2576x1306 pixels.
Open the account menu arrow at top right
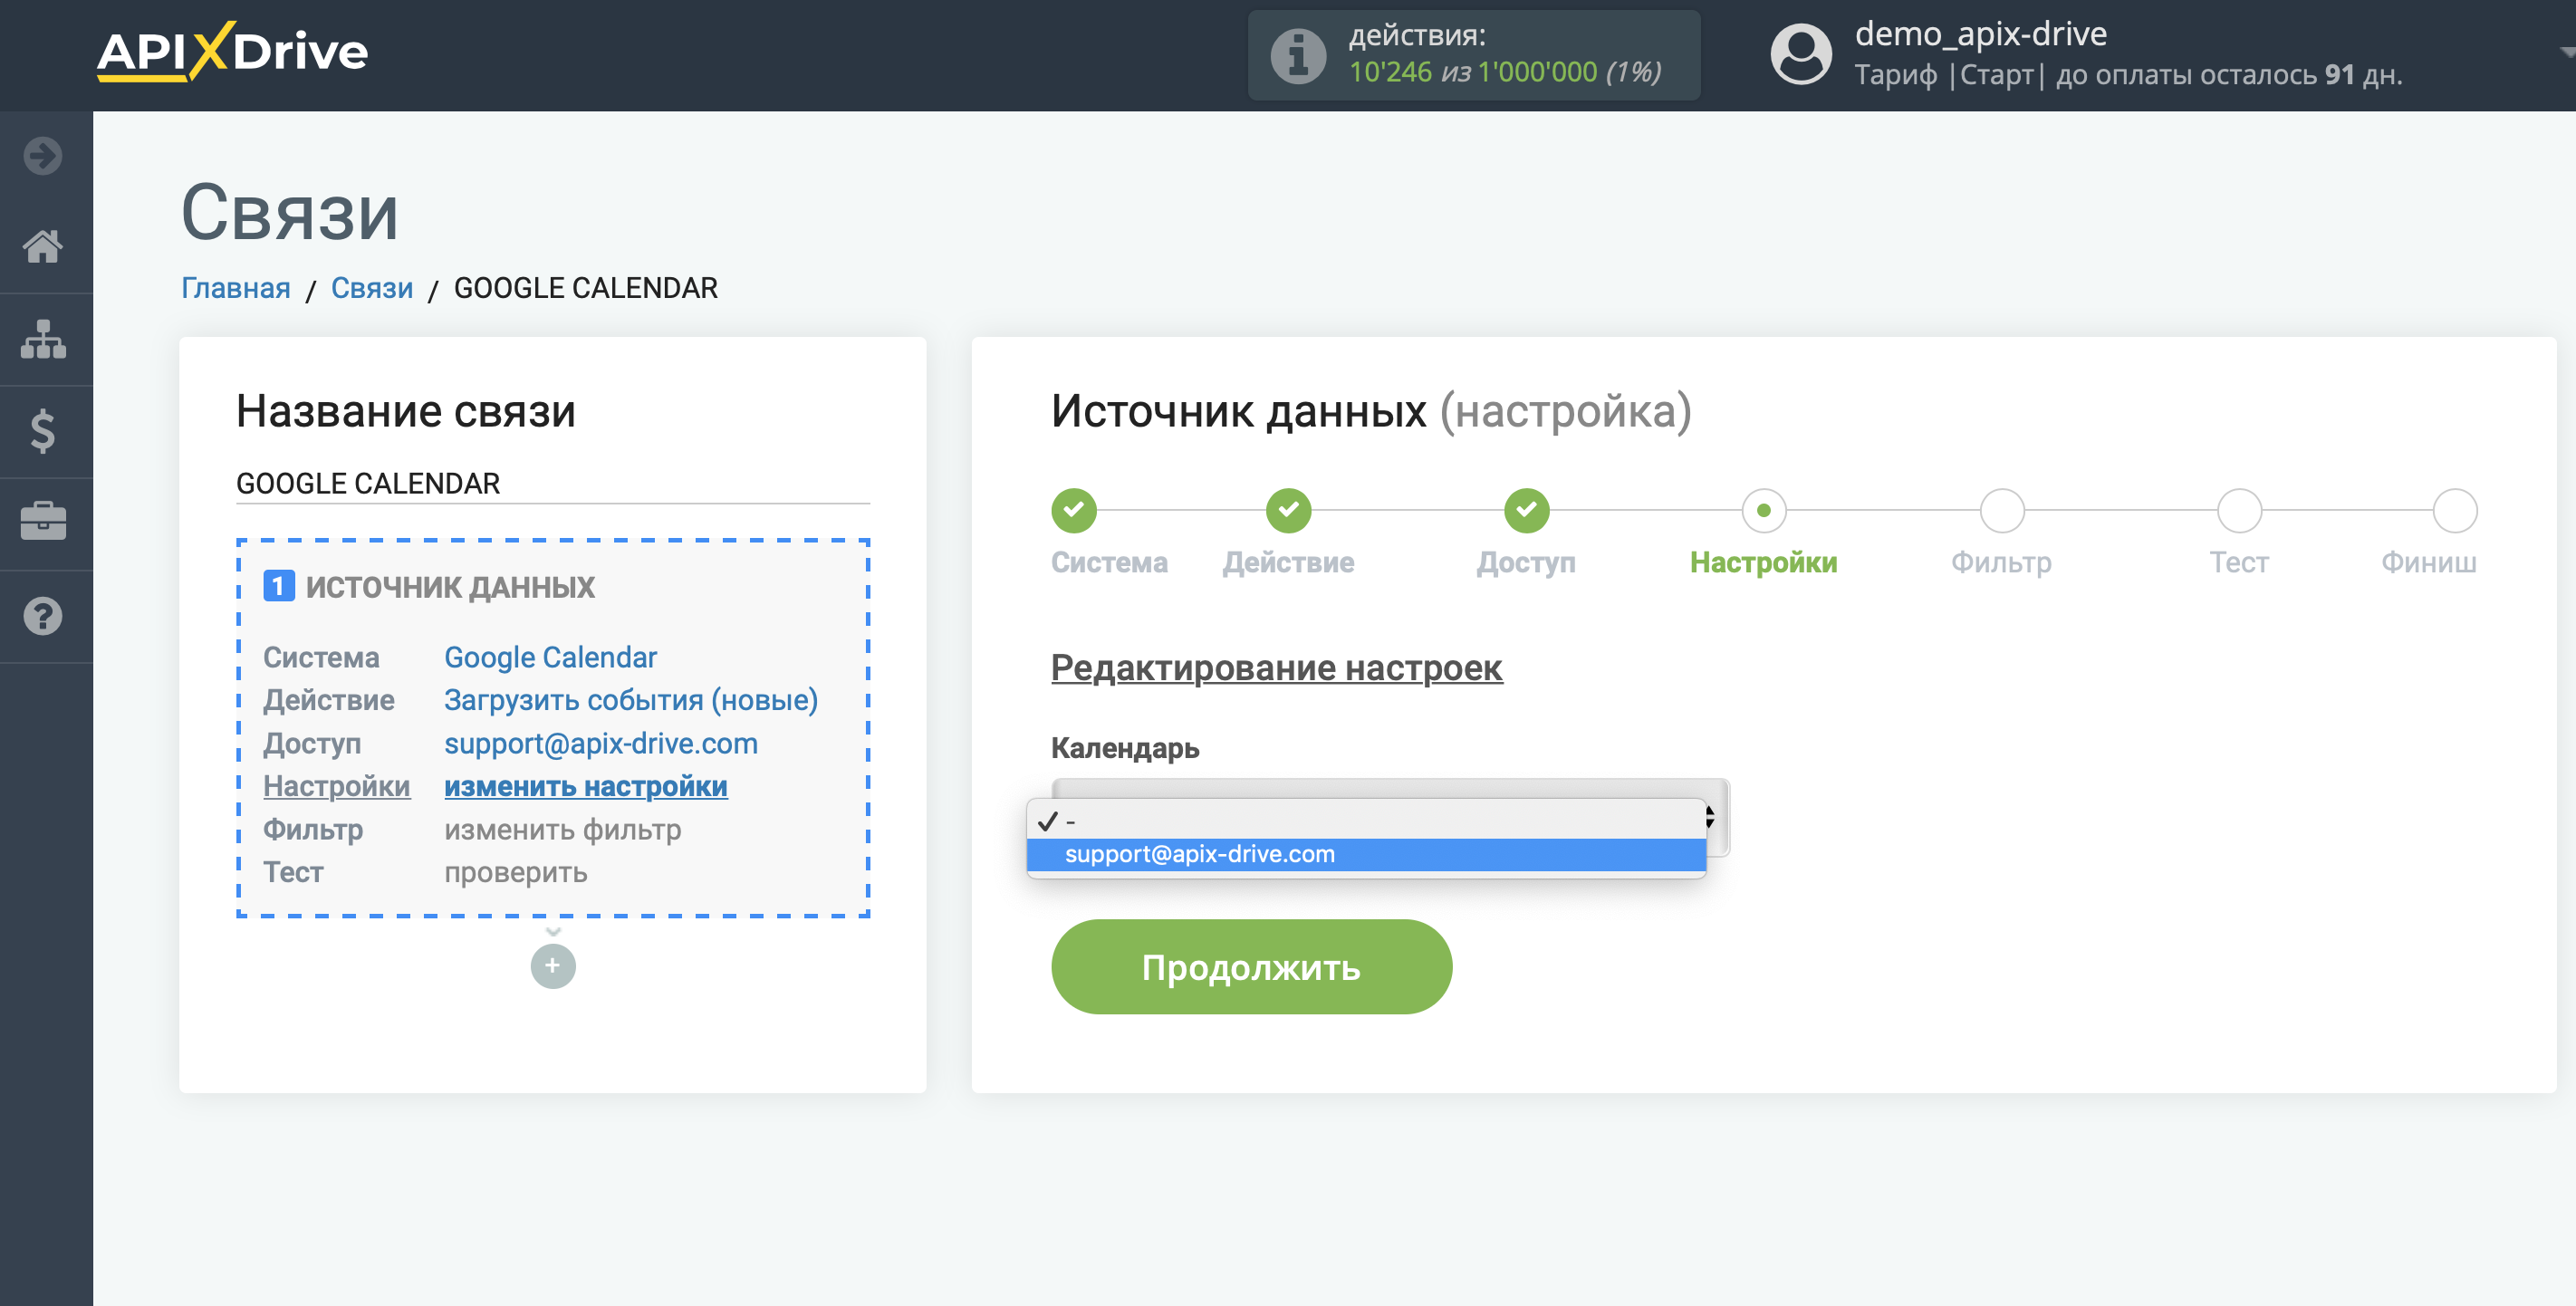tap(2566, 52)
